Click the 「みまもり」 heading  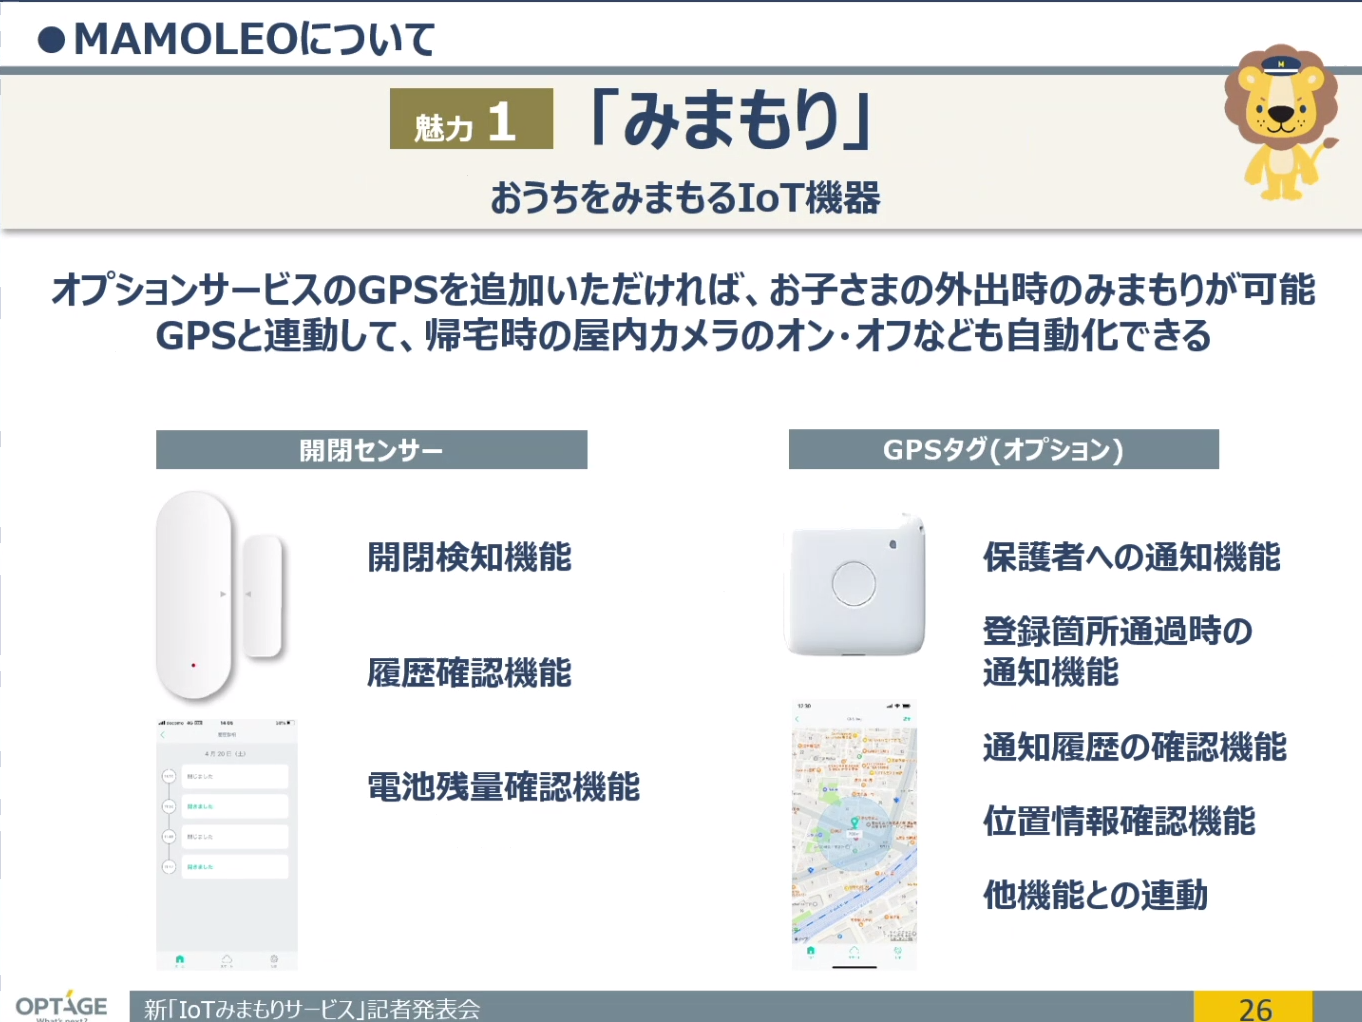(732, 119)
